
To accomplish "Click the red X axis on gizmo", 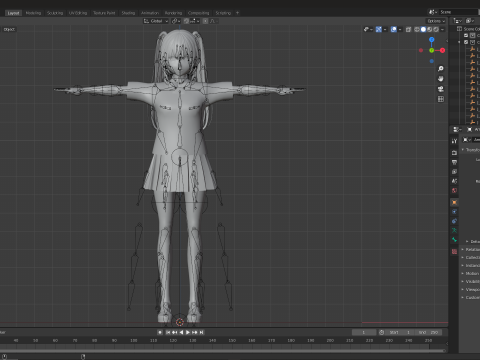I will (x=442, y=50).
